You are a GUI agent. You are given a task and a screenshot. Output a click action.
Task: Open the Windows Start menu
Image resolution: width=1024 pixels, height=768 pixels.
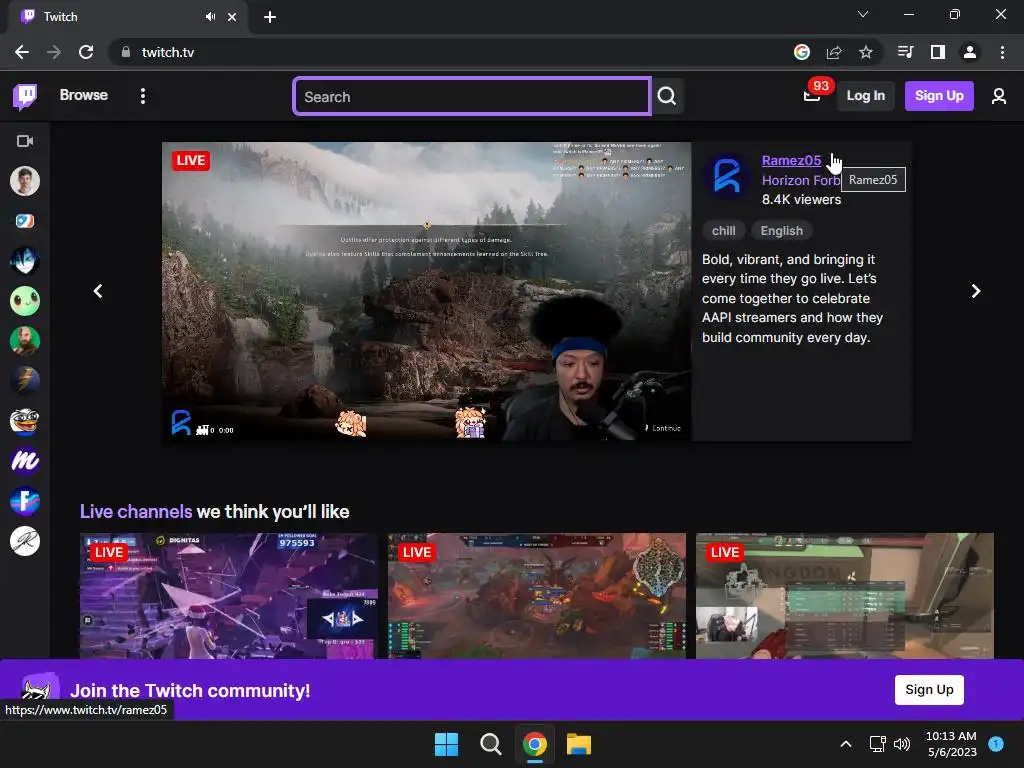coord(447,744)
